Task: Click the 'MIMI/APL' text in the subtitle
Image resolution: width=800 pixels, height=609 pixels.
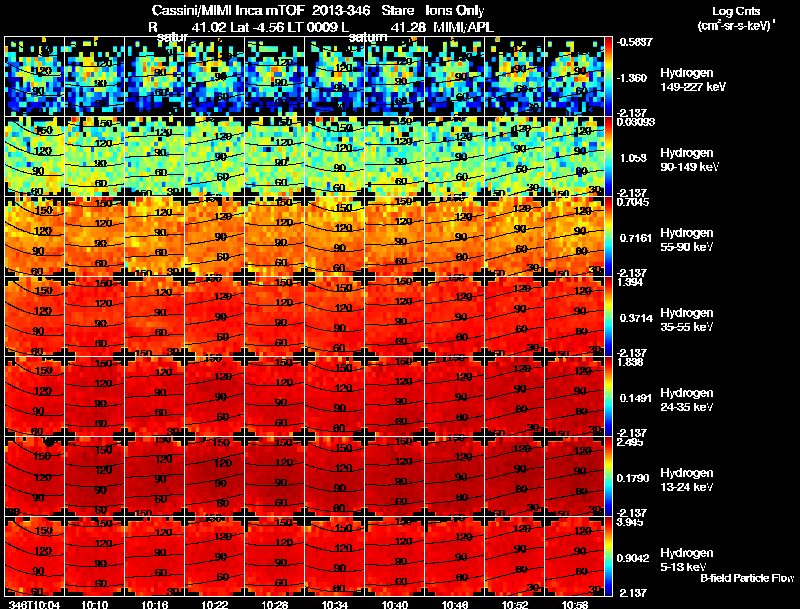Action: tap(463, 28)
